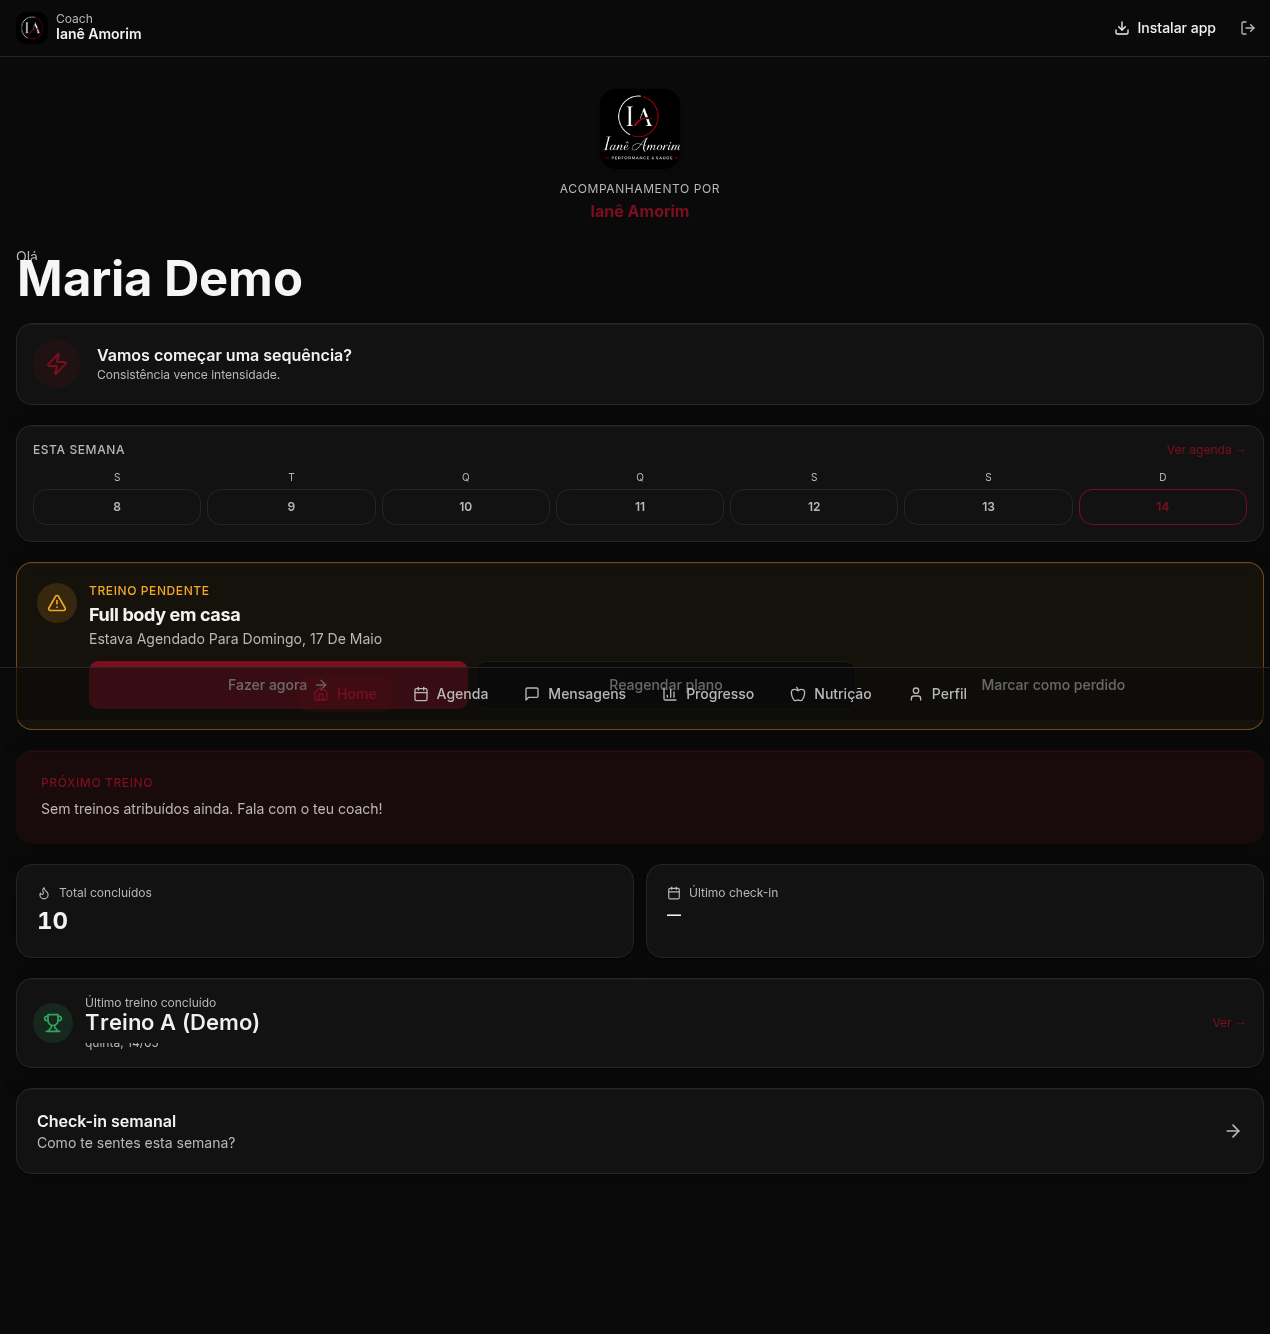Click the Progresso chart icon
The width and height of the screenshot is (1270, 1334).
[x=670, y=694]
